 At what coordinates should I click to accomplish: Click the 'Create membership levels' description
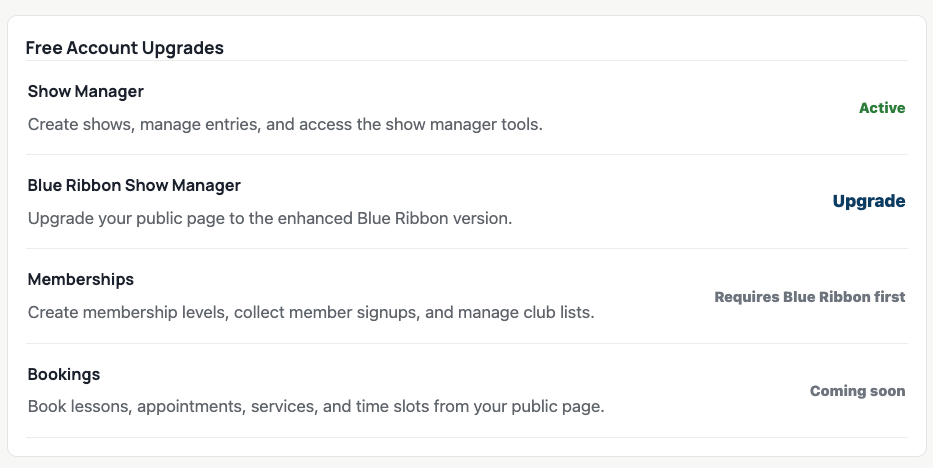[311, 312]
